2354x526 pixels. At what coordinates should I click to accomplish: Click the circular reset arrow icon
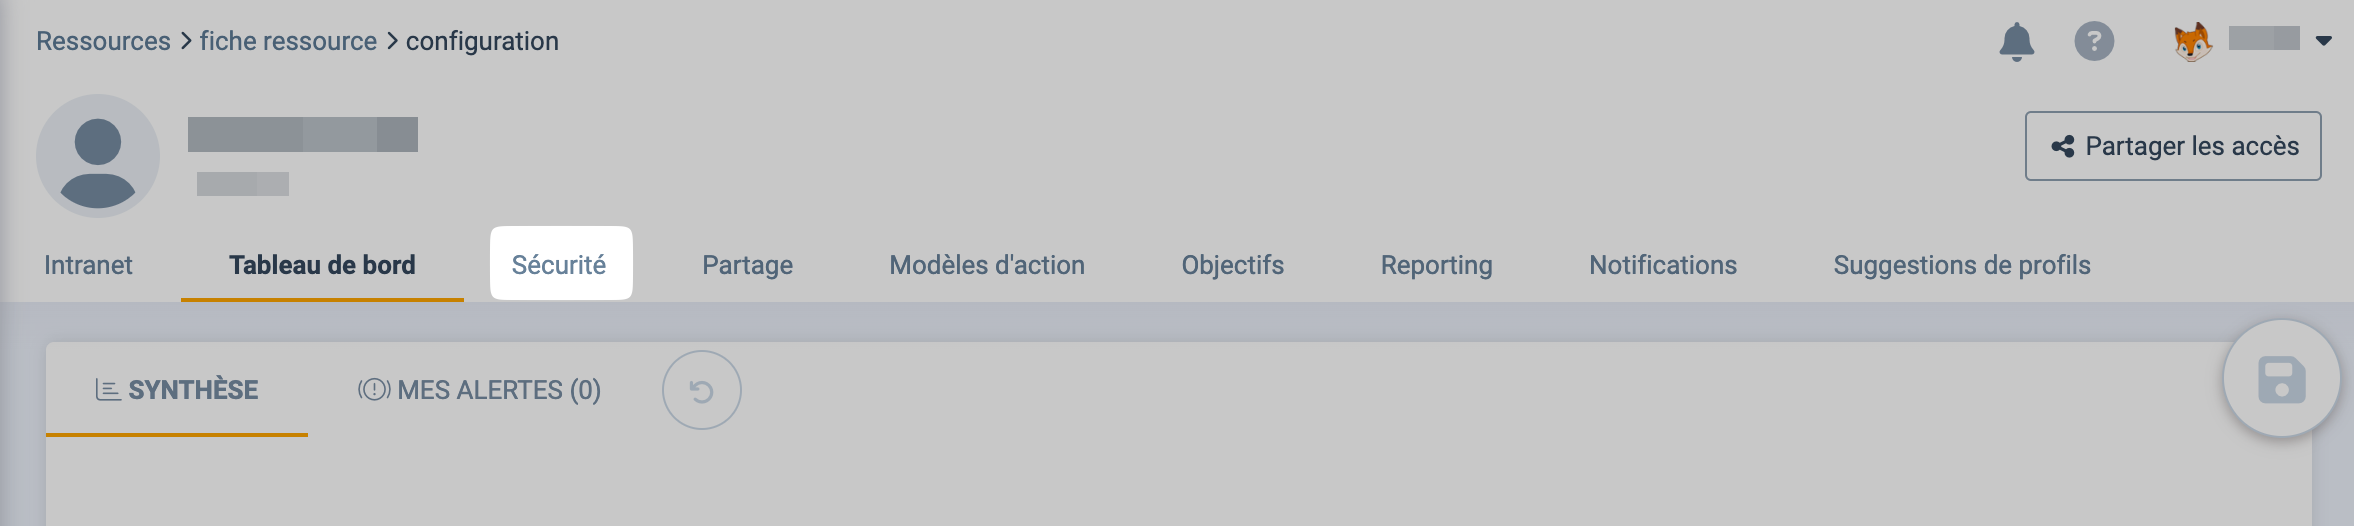(701, 390)
